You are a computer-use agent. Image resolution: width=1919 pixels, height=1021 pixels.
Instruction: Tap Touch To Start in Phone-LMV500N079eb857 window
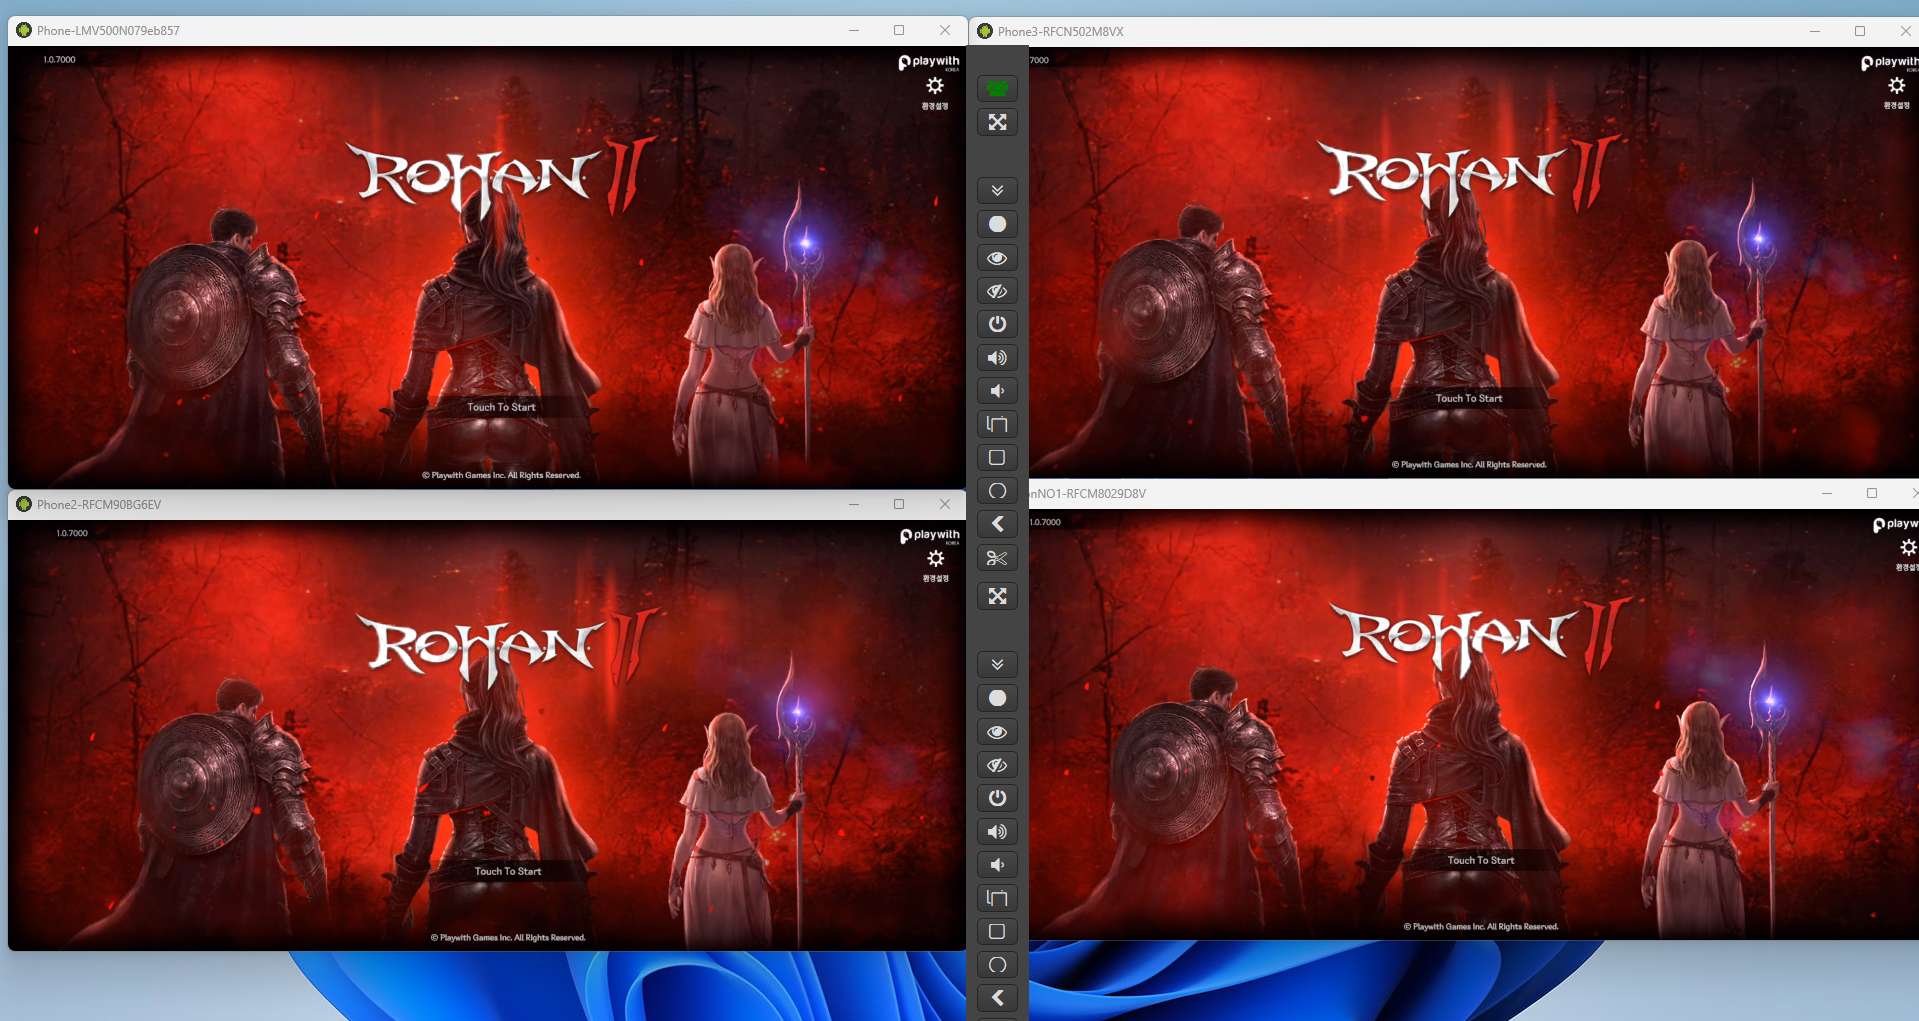[501, 407]
